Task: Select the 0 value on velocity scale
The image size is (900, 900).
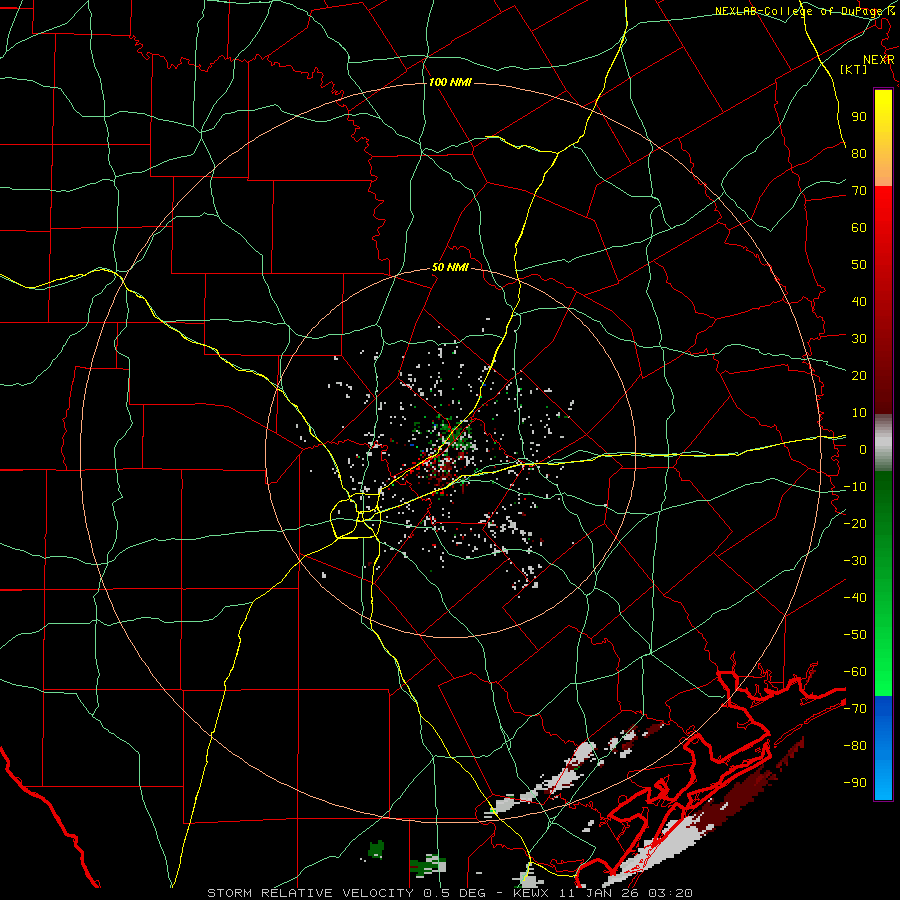Action: coord(863,449)
